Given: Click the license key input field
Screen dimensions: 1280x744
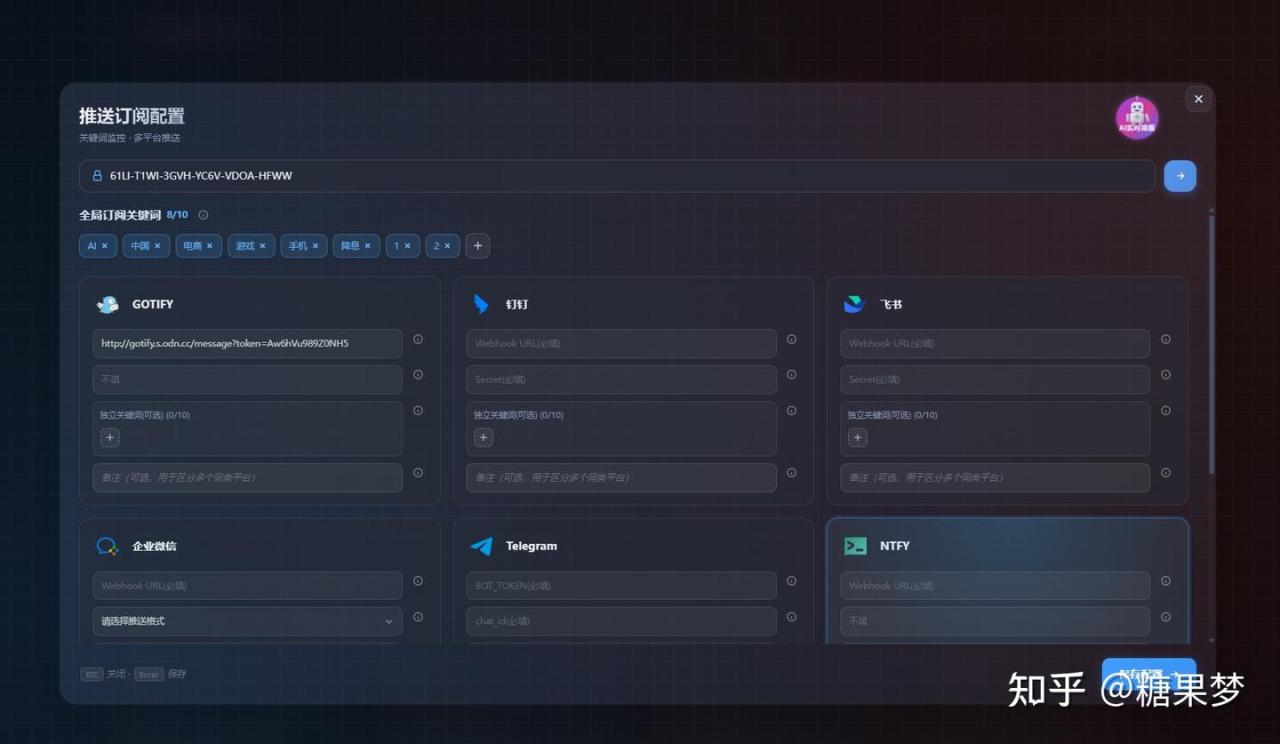Looking at the screenshot, I should point(617,176).
